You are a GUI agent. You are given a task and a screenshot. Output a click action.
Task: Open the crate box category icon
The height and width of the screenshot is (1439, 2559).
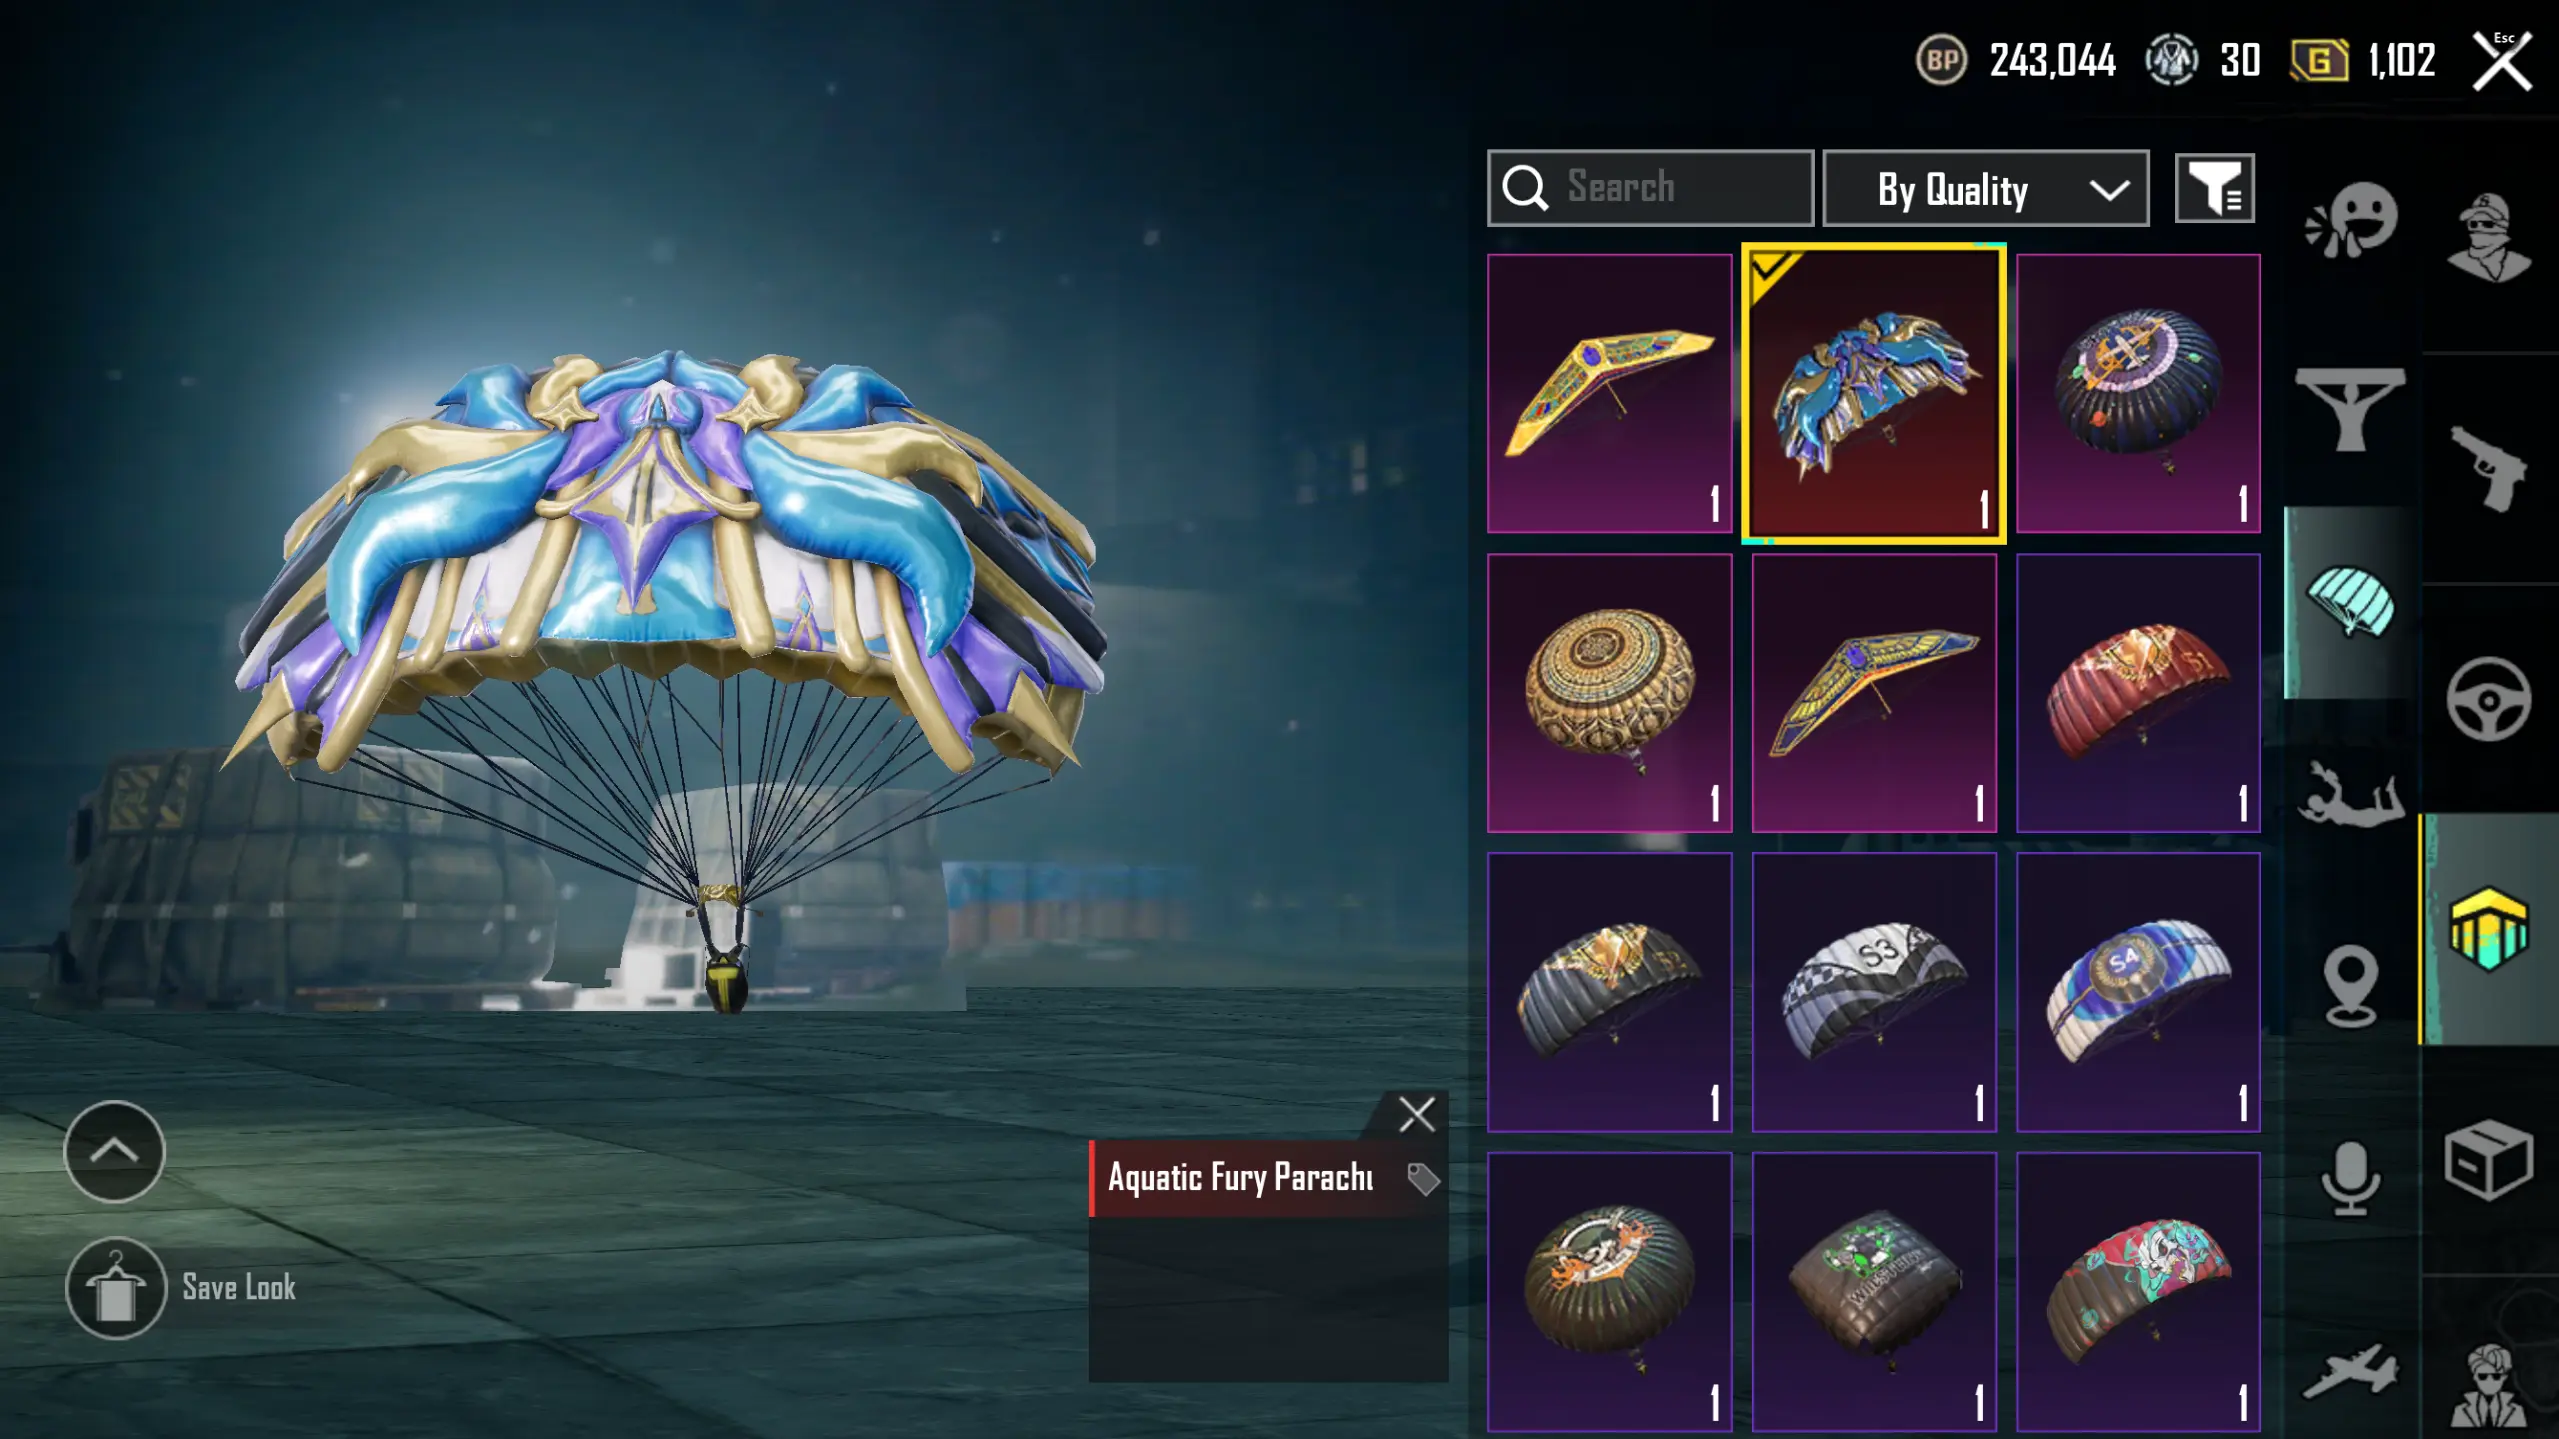pos(2489,1160)
